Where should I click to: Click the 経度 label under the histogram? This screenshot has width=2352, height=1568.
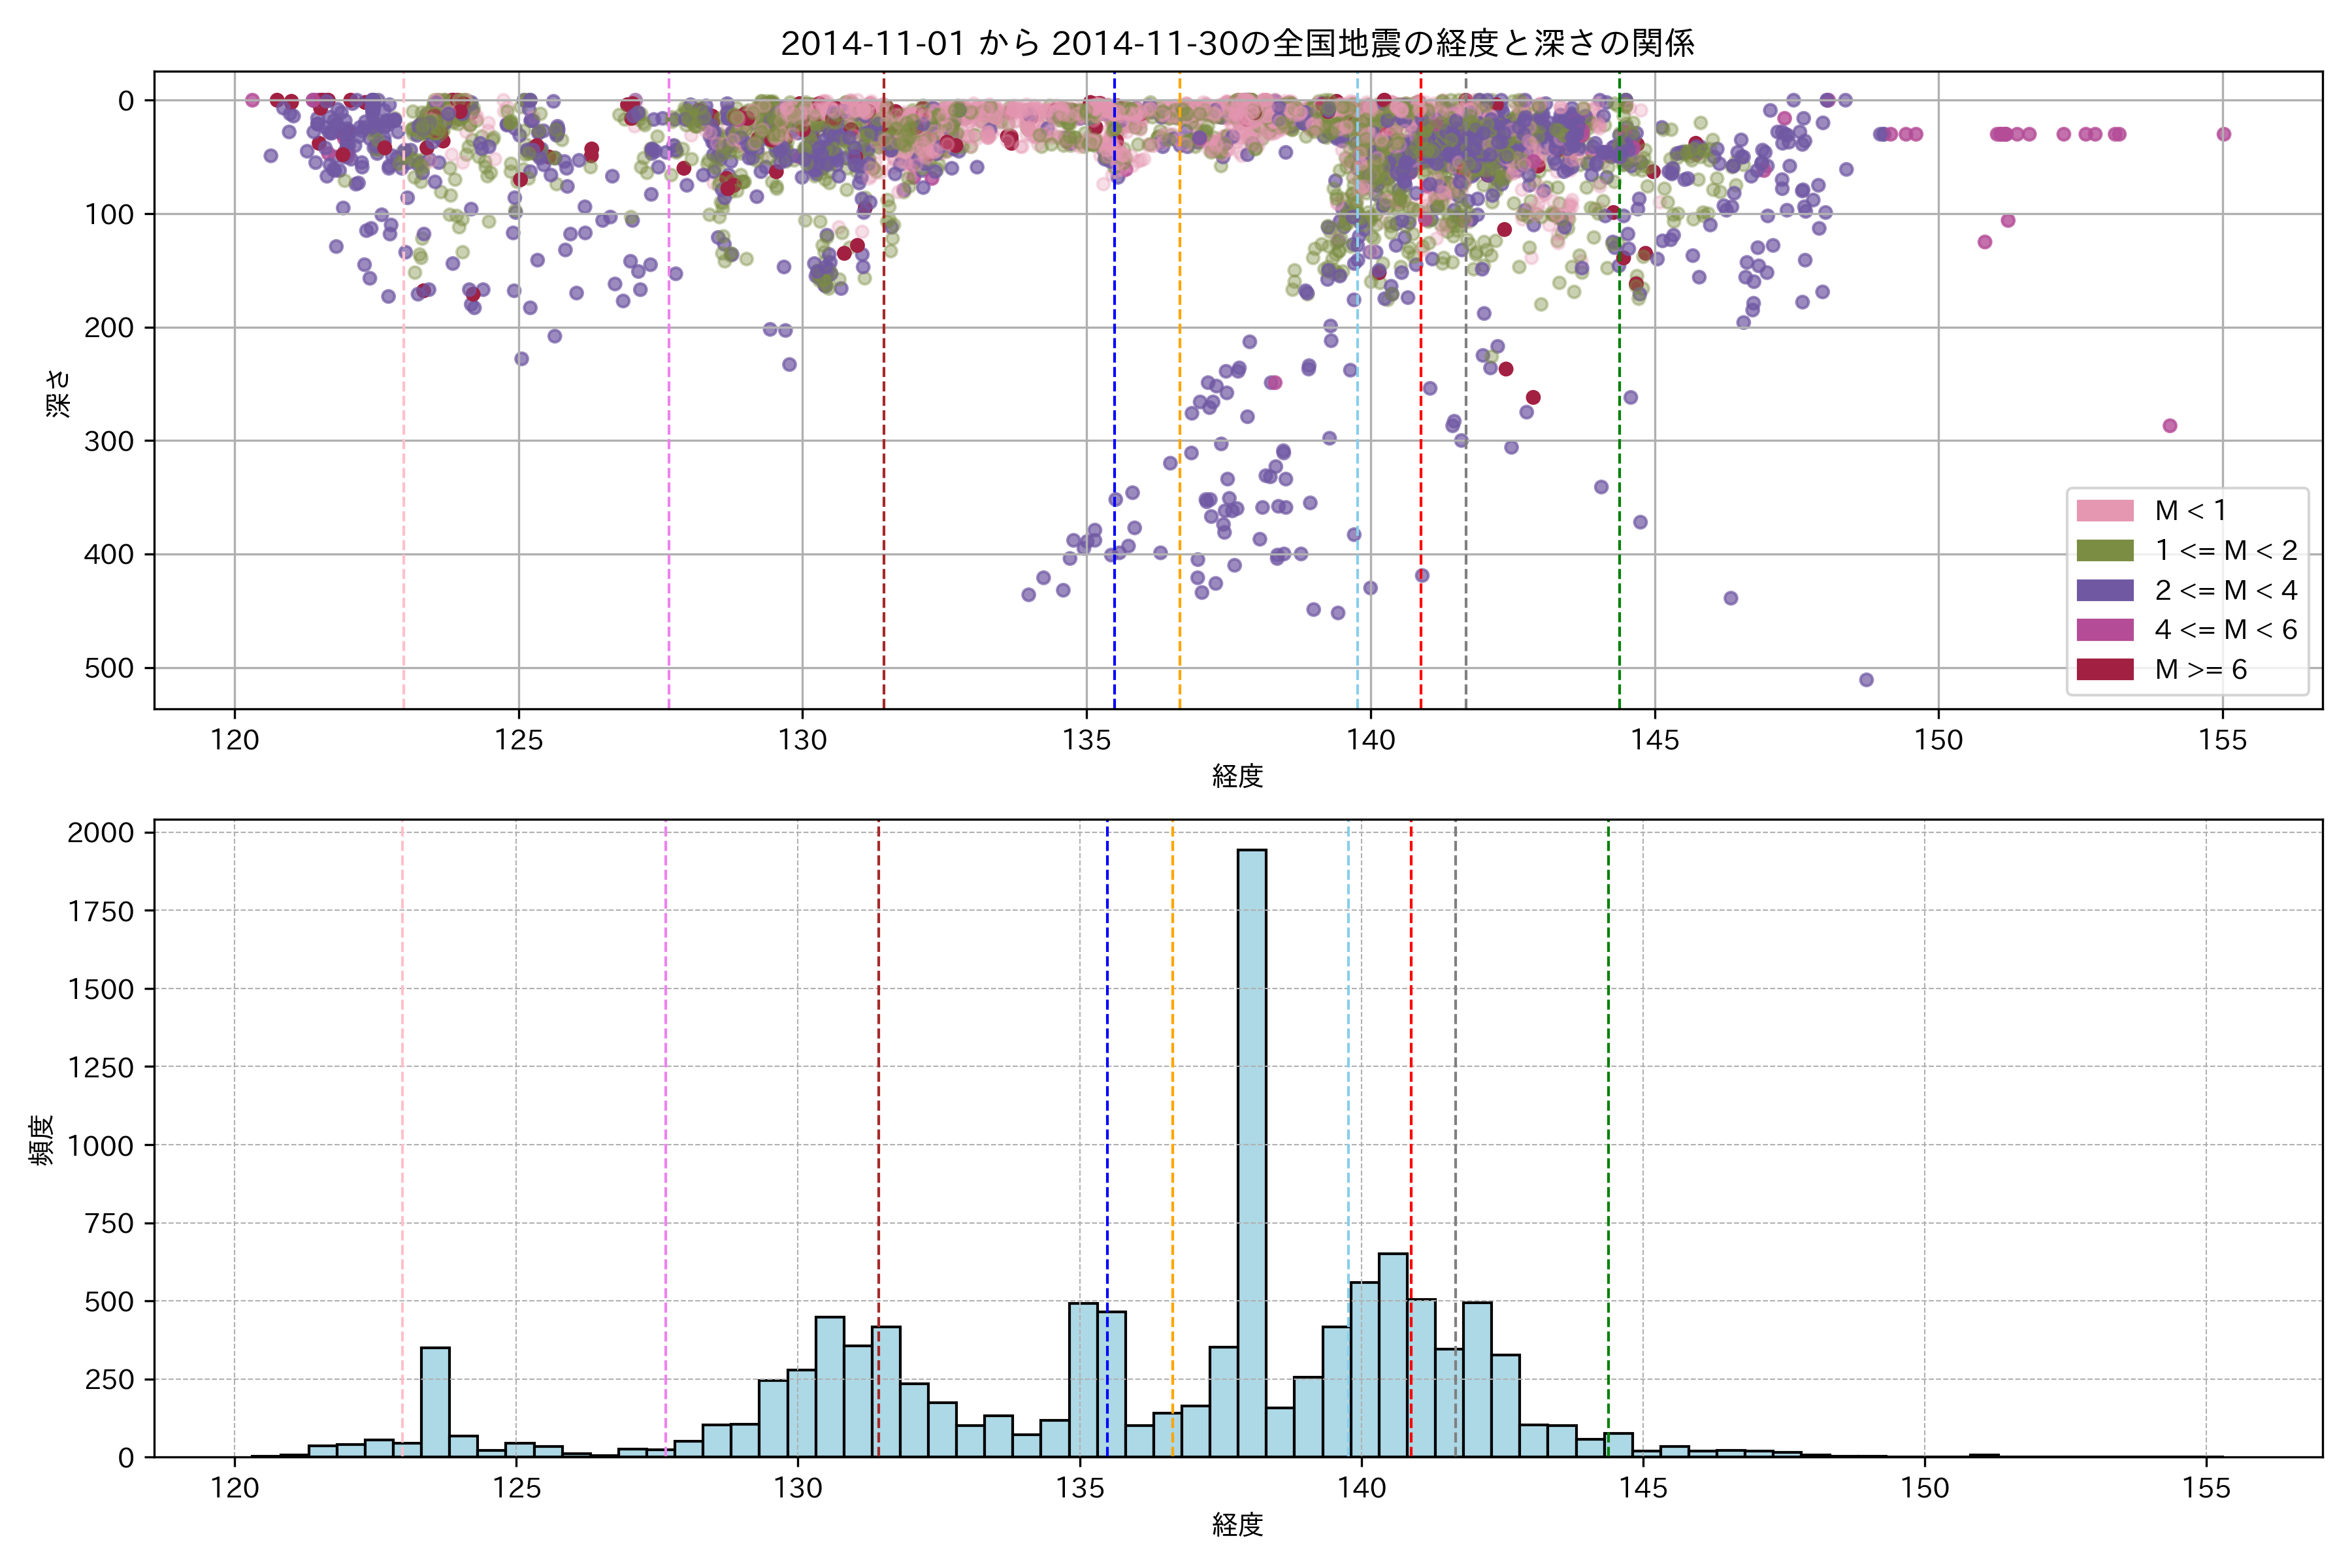pos(1237,1525)
